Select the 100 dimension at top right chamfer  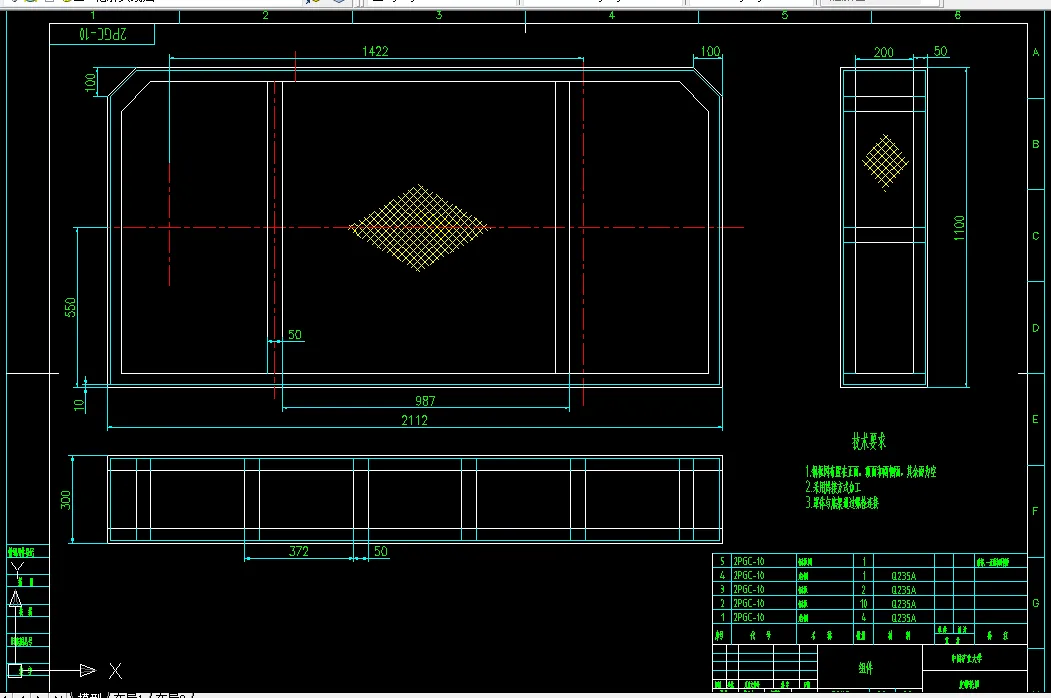[x=710, y=52]
